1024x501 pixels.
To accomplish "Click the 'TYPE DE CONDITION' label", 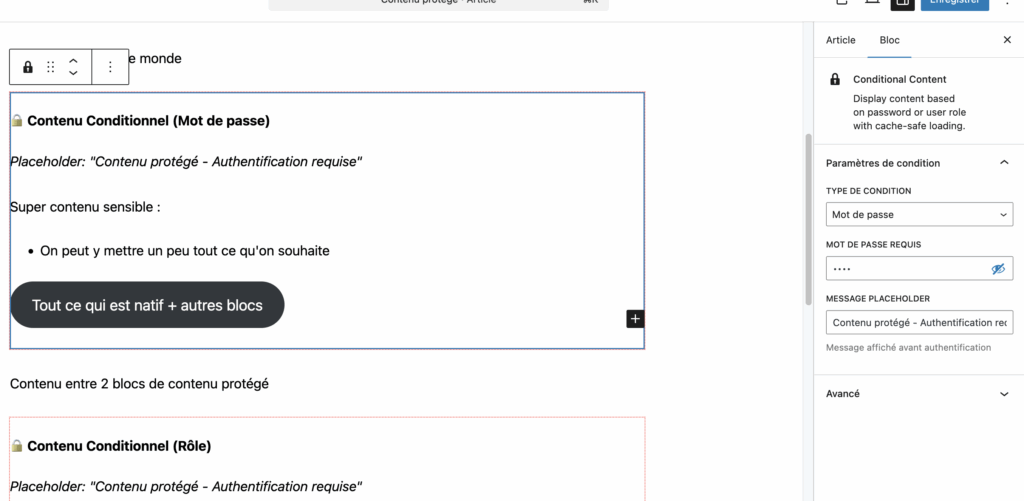I will click(x=869, y=191).
